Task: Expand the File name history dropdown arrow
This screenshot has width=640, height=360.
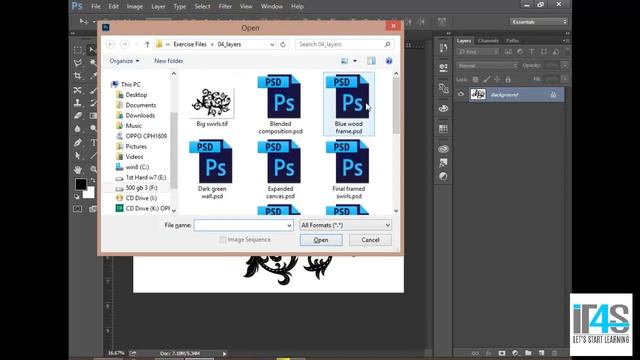Action: 289,225
